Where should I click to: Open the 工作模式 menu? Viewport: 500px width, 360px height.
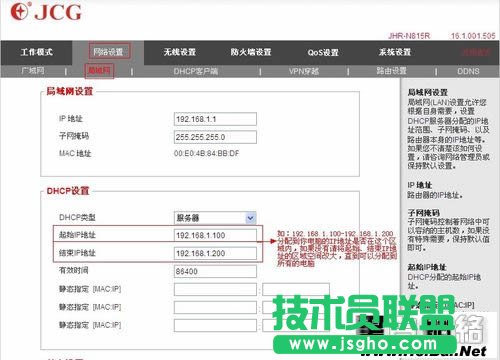(37, 52)
